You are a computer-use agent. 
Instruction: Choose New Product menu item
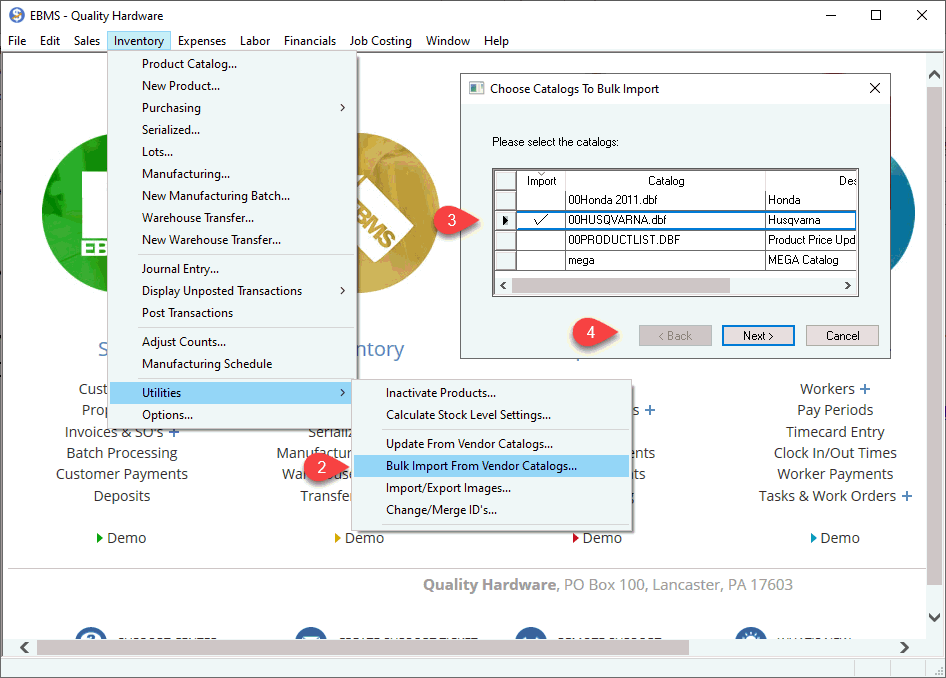[x=232, y=86]
